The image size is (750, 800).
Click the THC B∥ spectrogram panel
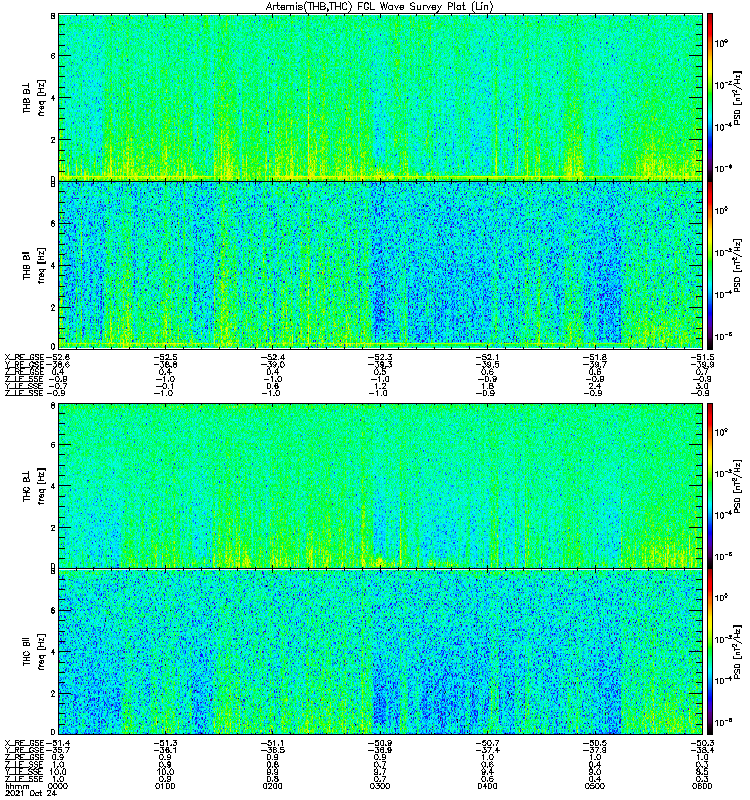click(380, 652)
